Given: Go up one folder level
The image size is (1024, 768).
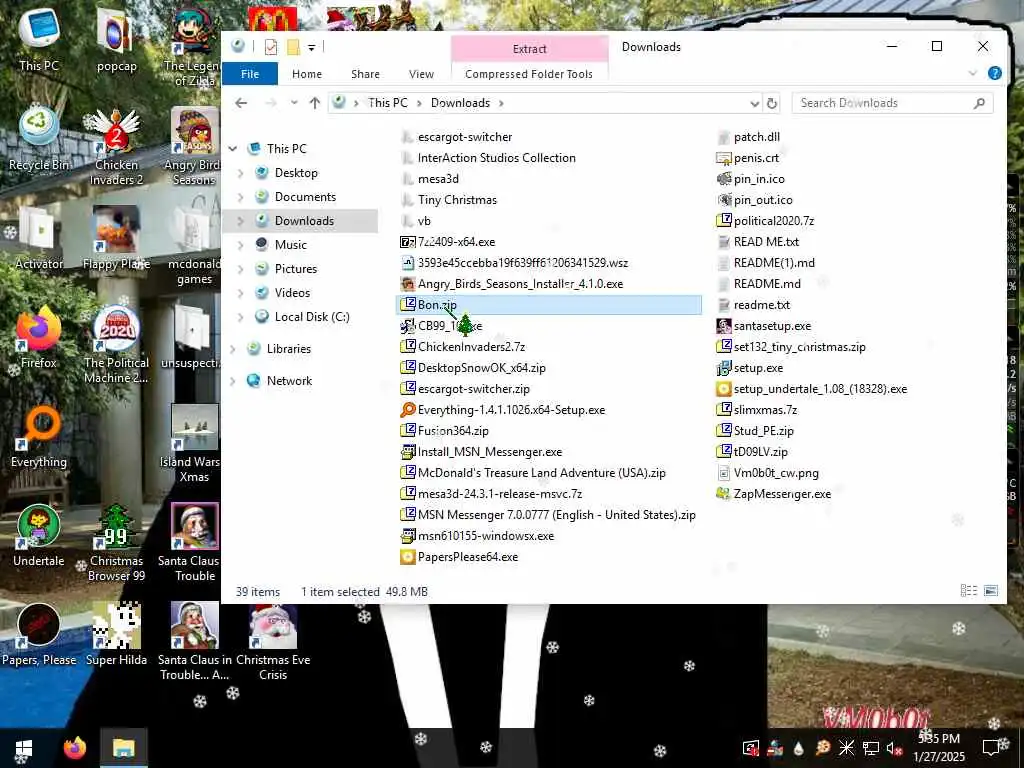Looking at the screenshot, I should tap(315, 103).
